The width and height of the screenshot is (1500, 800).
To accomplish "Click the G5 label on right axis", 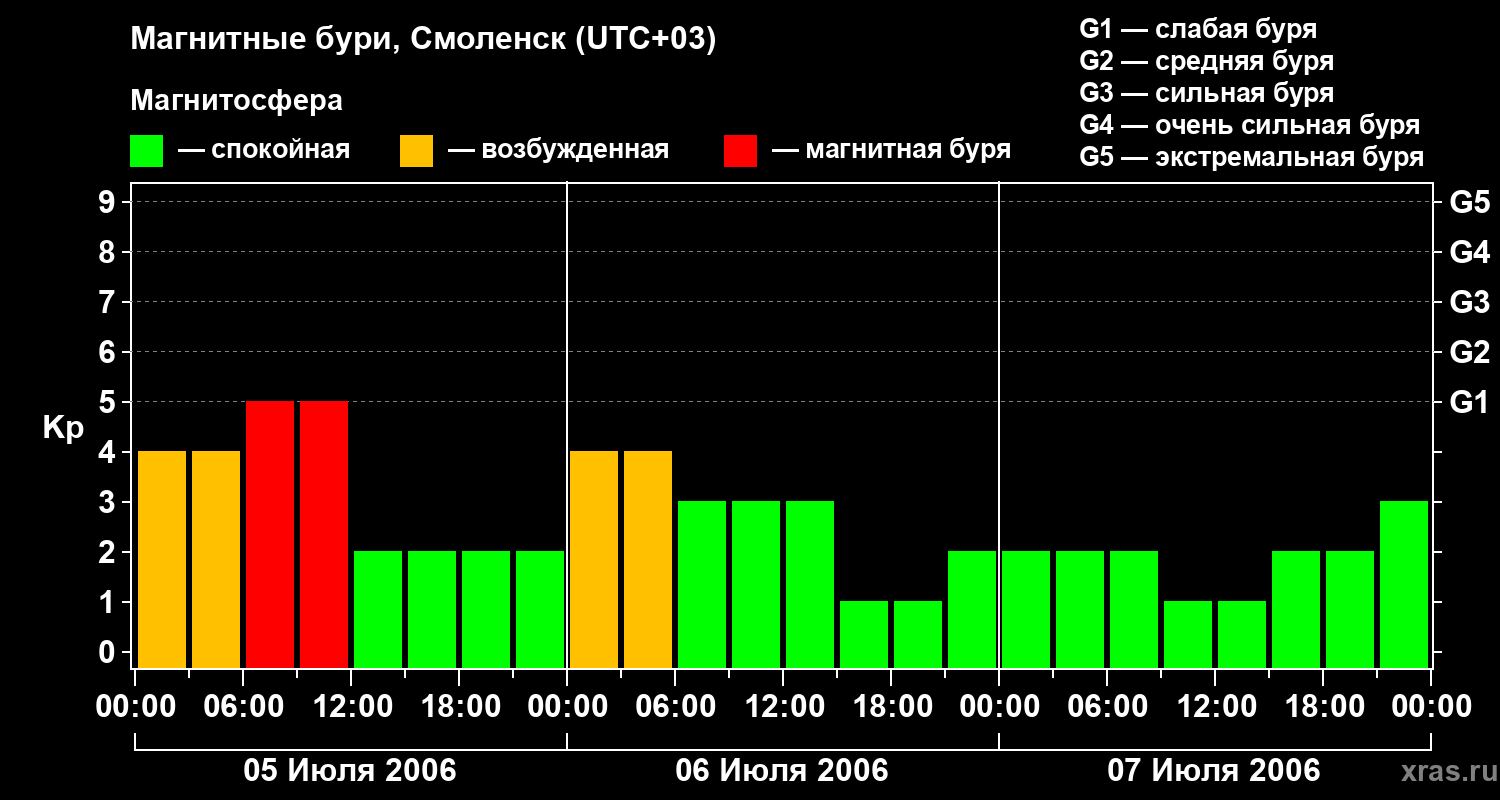I will [1469, 202].
